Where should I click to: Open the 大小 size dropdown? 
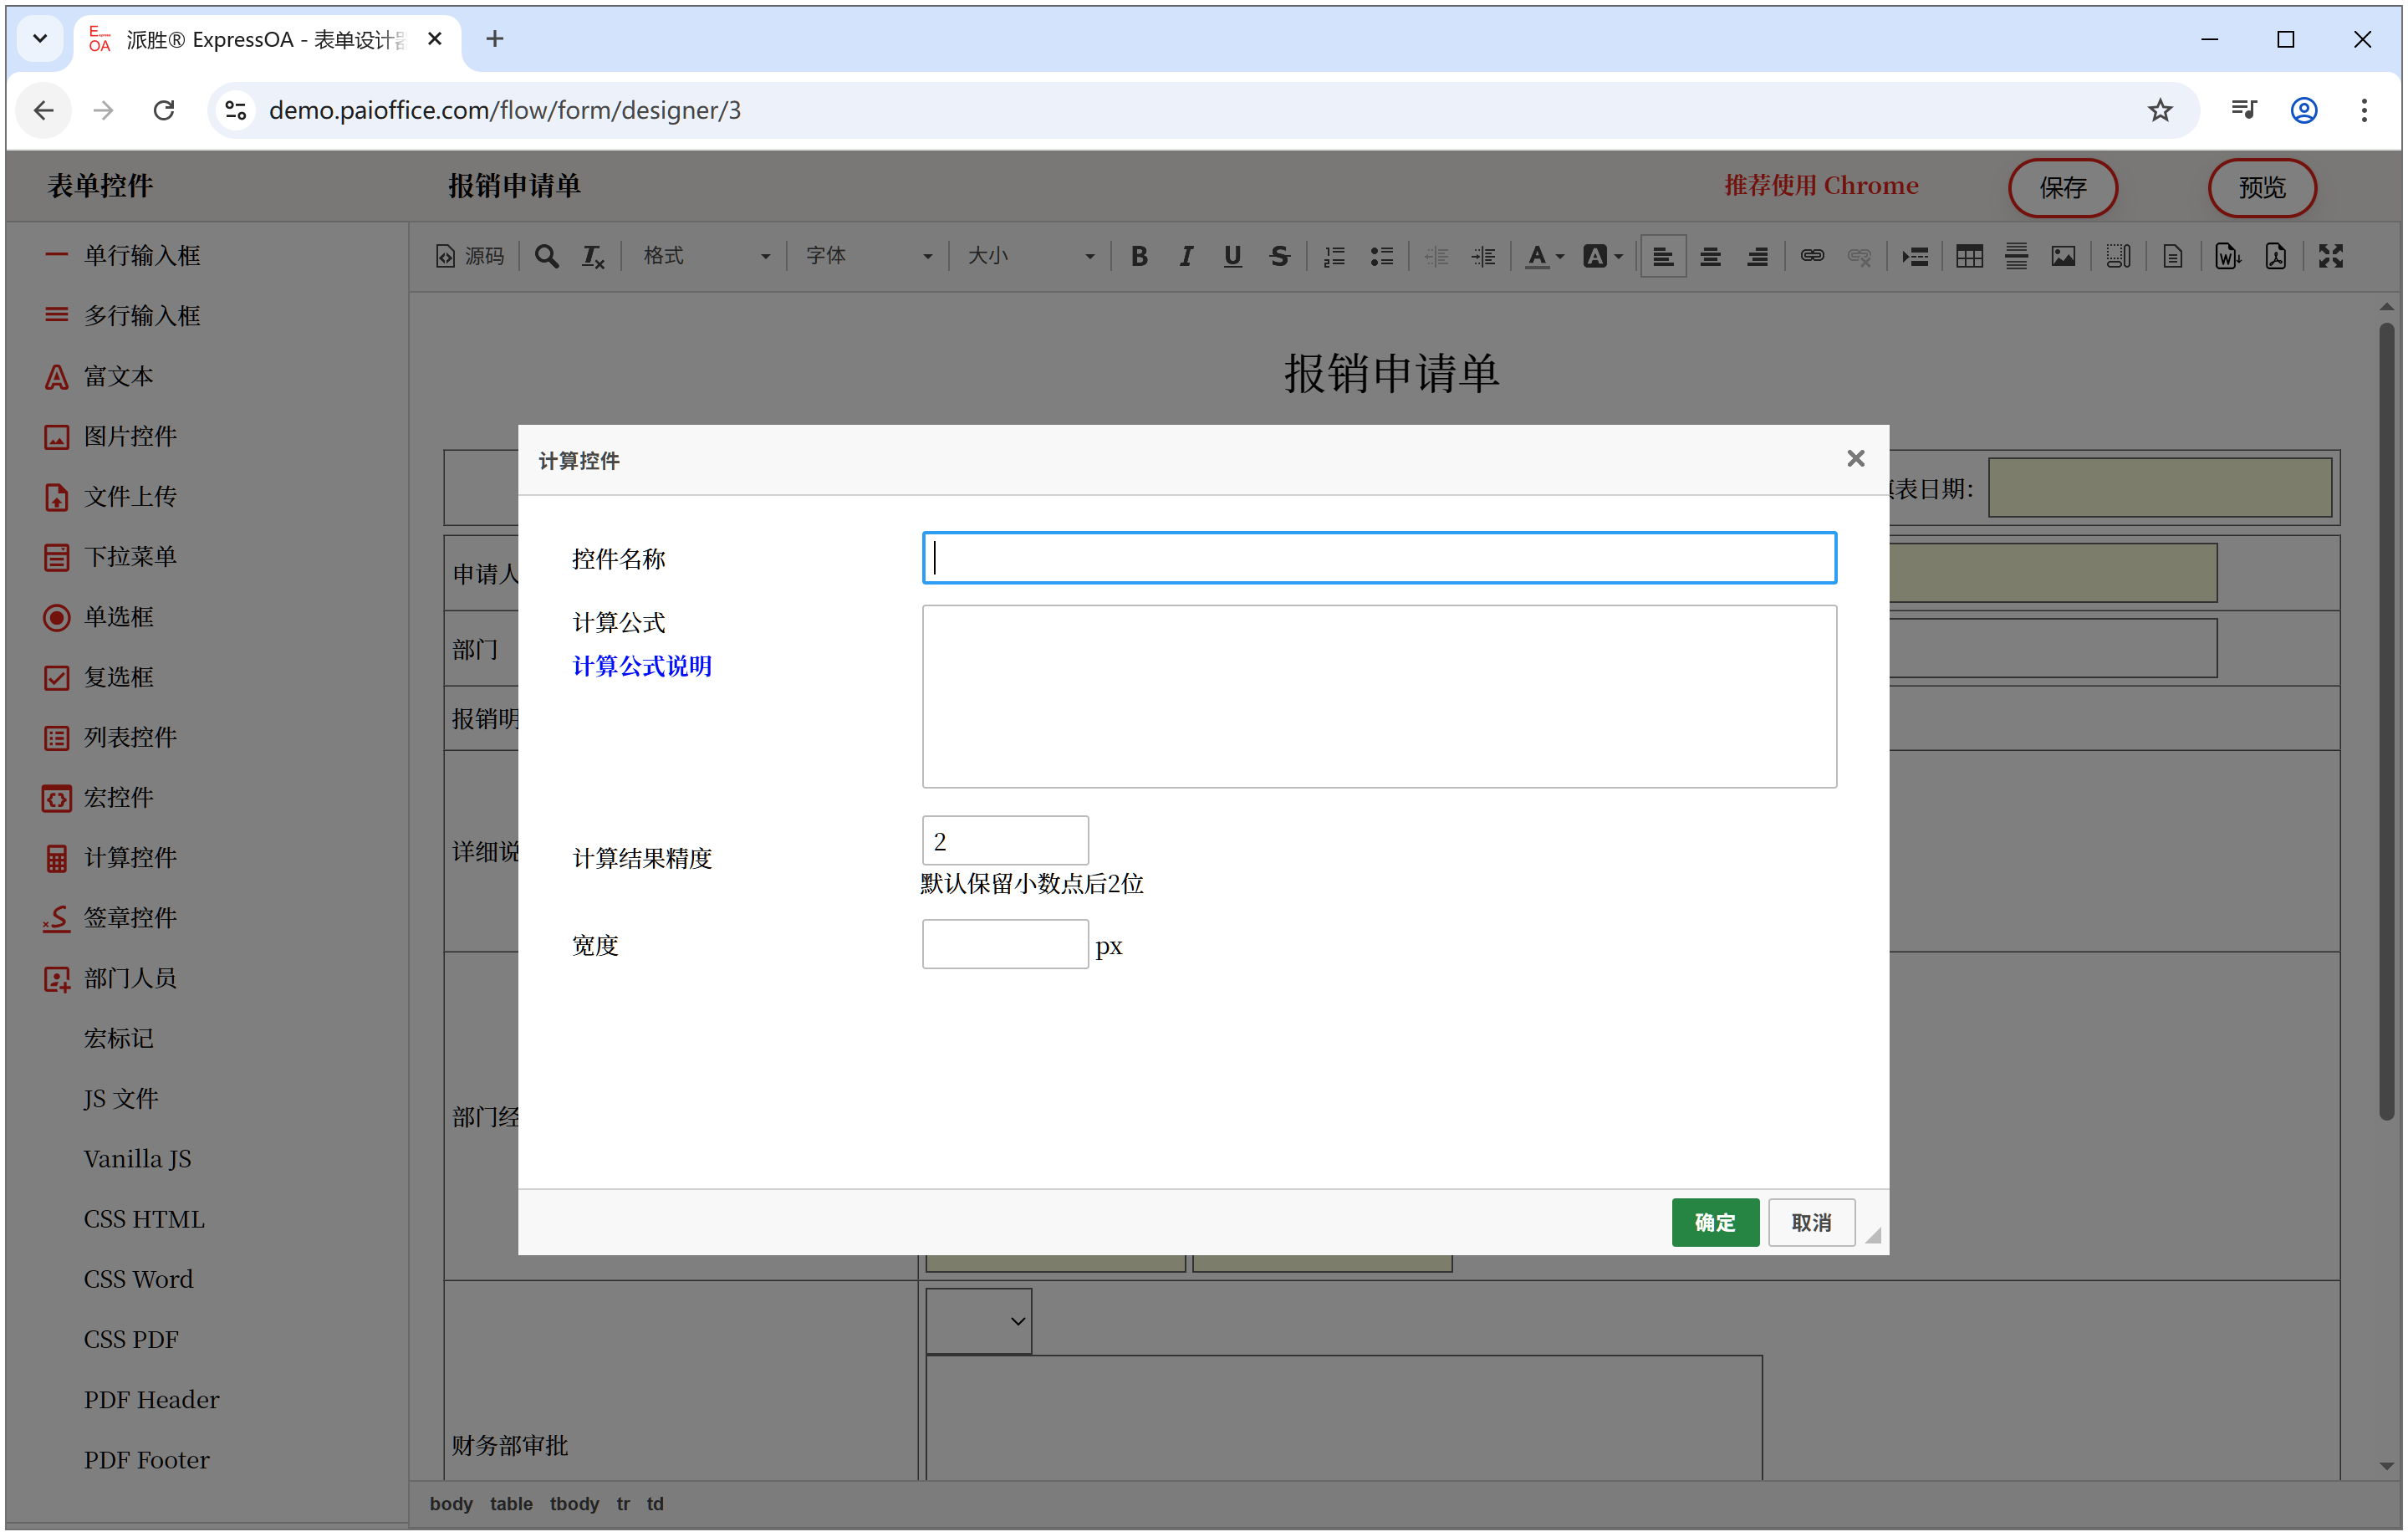click(1030, 257)
